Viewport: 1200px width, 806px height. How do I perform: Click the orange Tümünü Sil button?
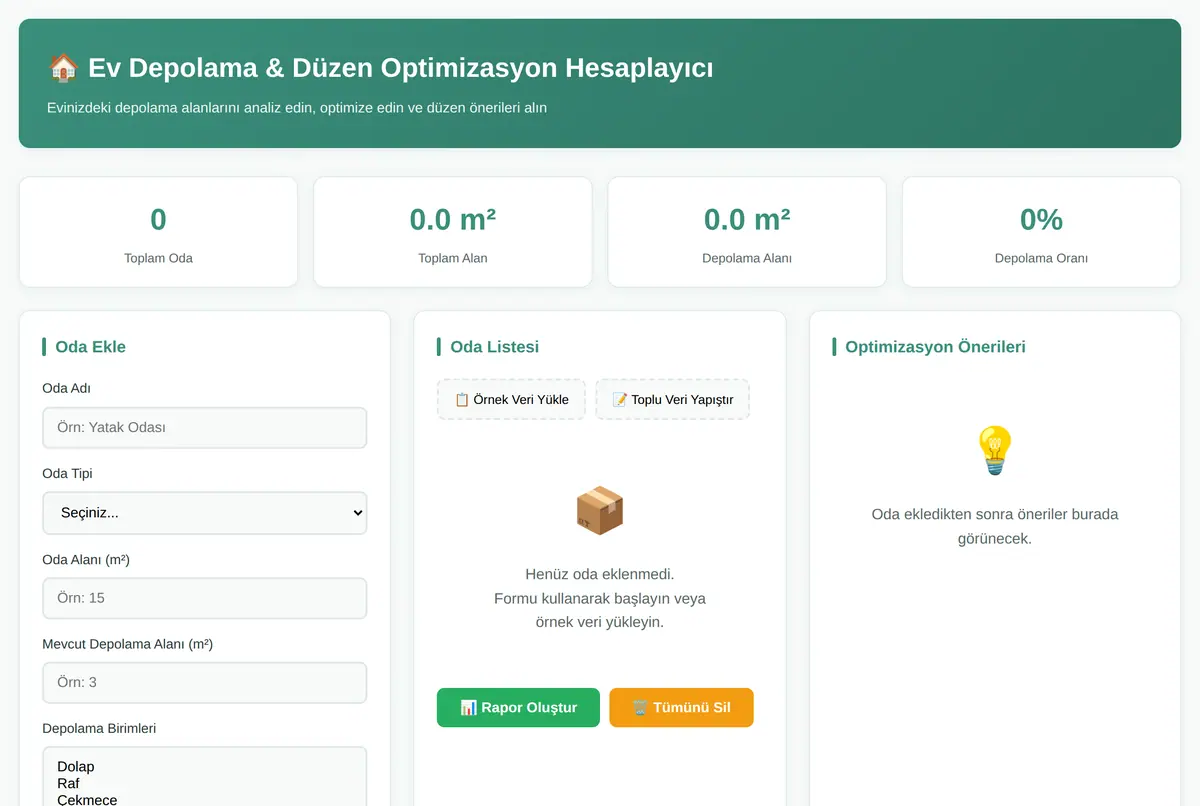coord(681,707)
